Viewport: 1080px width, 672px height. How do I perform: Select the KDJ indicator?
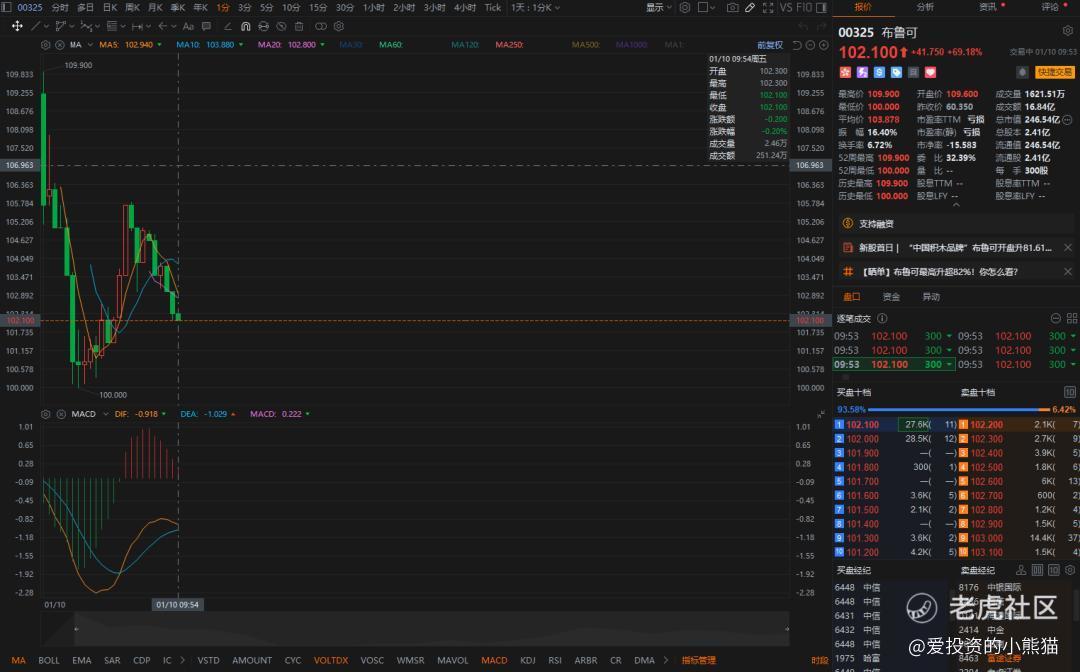[x=528, y=660]
